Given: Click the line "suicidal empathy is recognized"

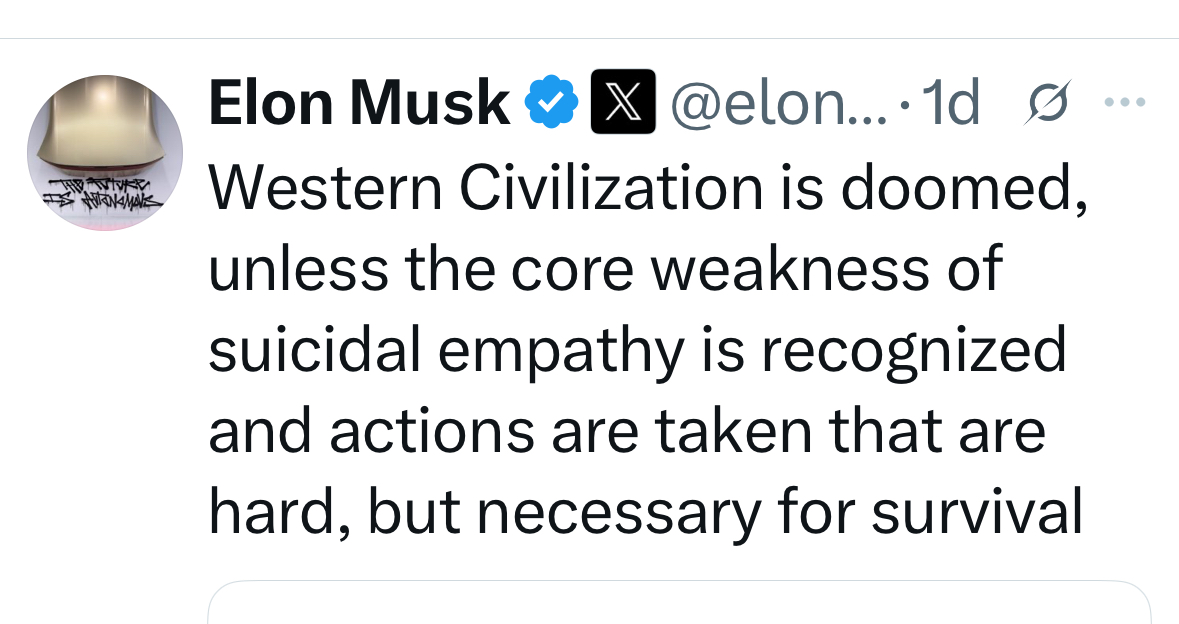Looking at the screenshot, I should pyautogui.click(x=638, y=351).
